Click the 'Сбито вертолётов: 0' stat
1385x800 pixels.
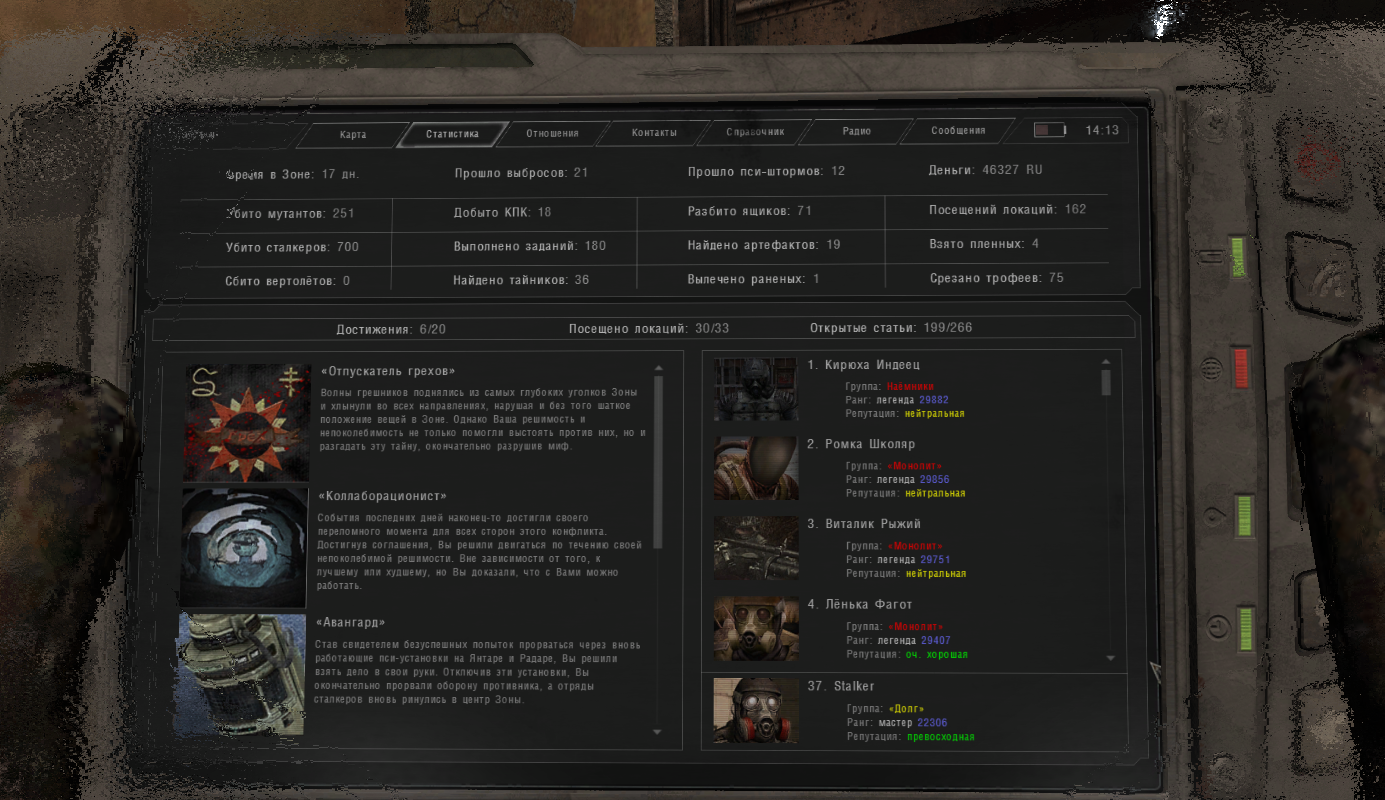(x=288, y=281)
